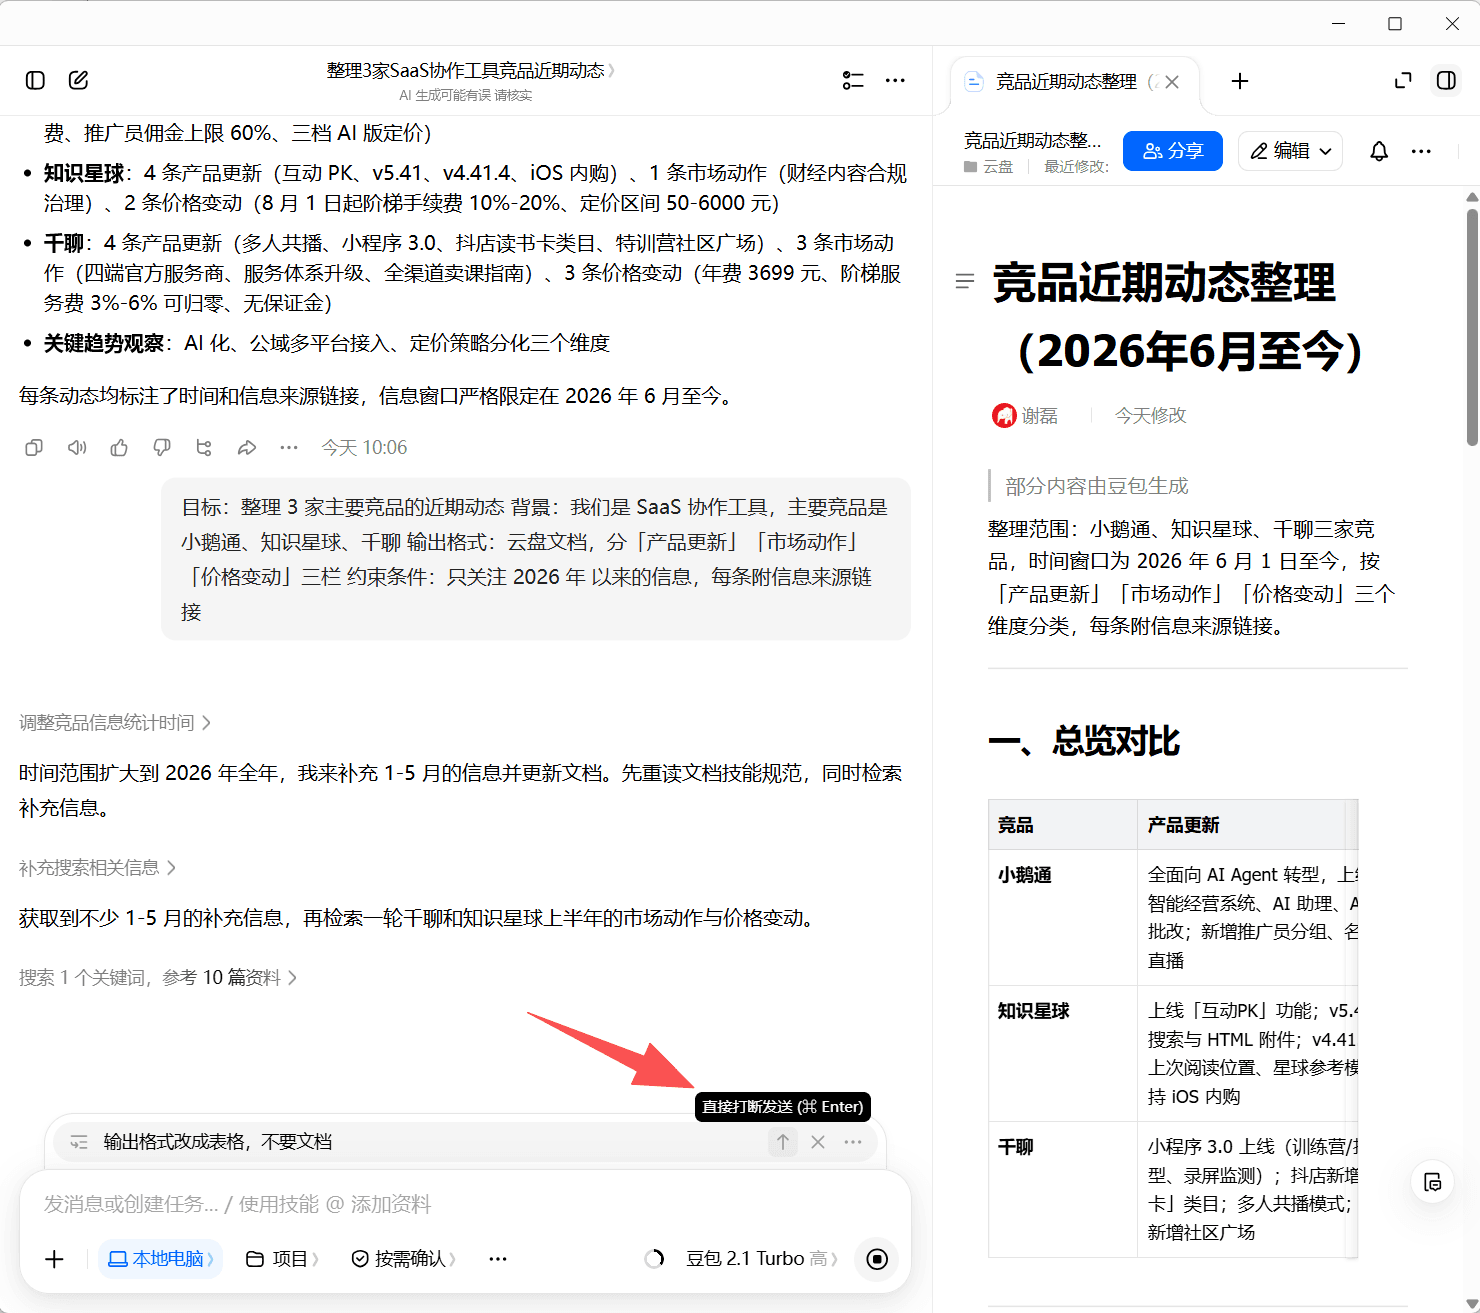Stop the generation with stop button
Image resolution: width=1480 pixels, height=1313 pixels.
coord(877,1259)
